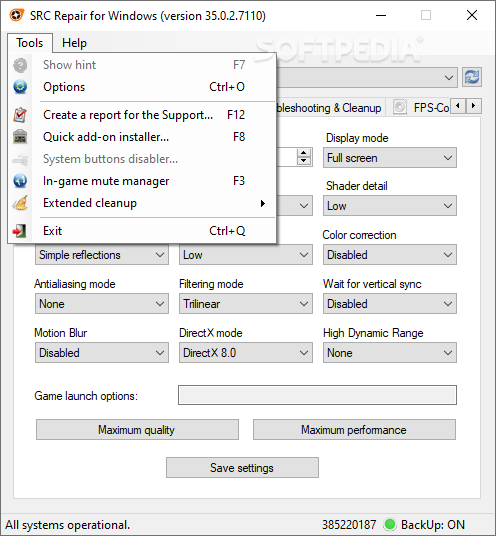Open the Low dropdown beside Simple reflections
496x536 pixels.
246,255
